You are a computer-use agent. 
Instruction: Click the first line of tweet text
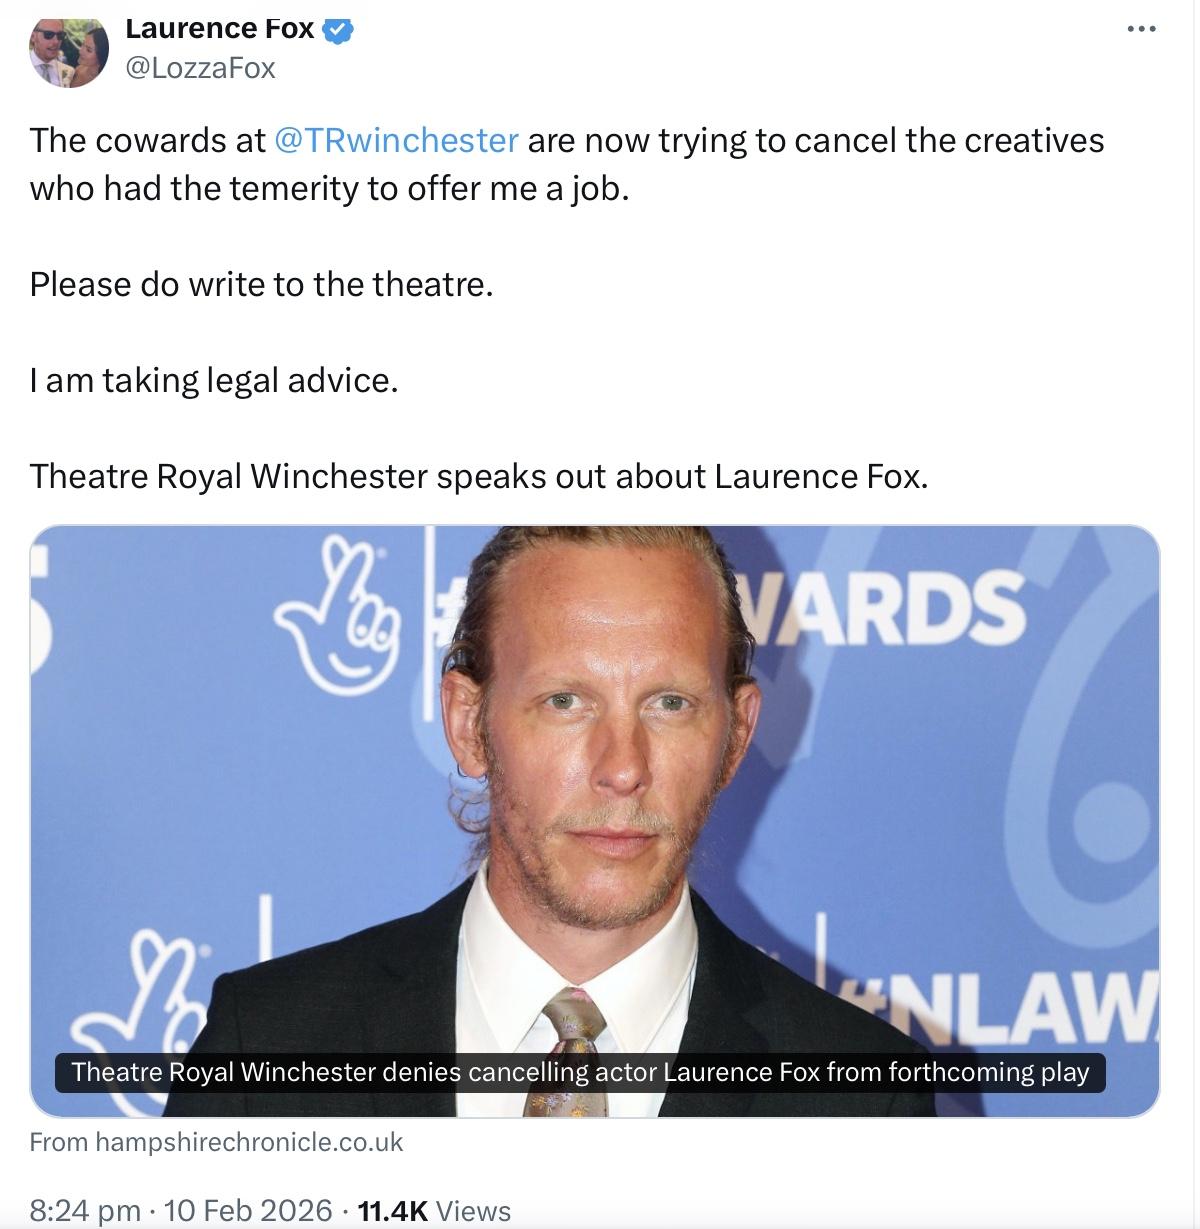tap(567, 140)
